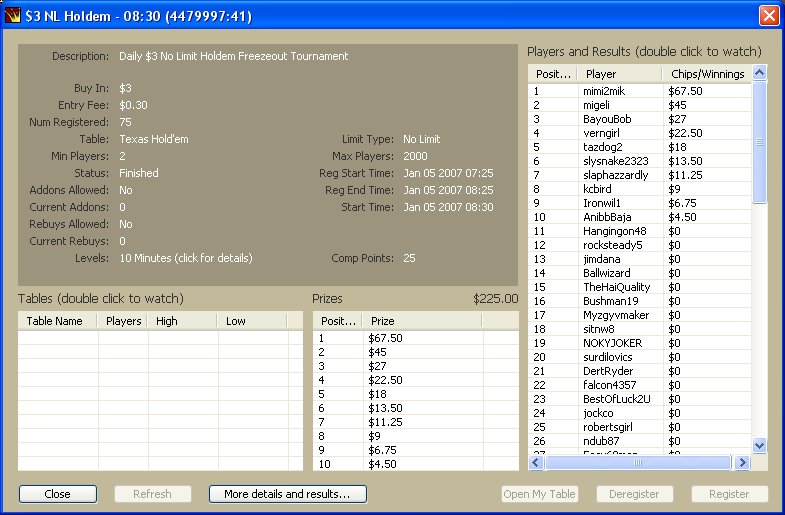This screenshot has width=785, height=515.
Task: Select player rocksteady5 row
Action: click(x=640, y=245)
